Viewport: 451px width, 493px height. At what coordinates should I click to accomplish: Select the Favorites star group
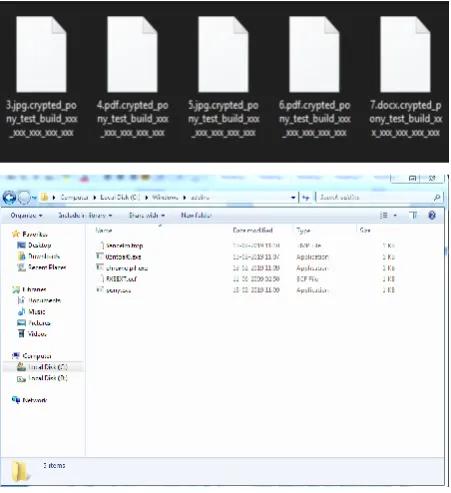coord(30,234)
